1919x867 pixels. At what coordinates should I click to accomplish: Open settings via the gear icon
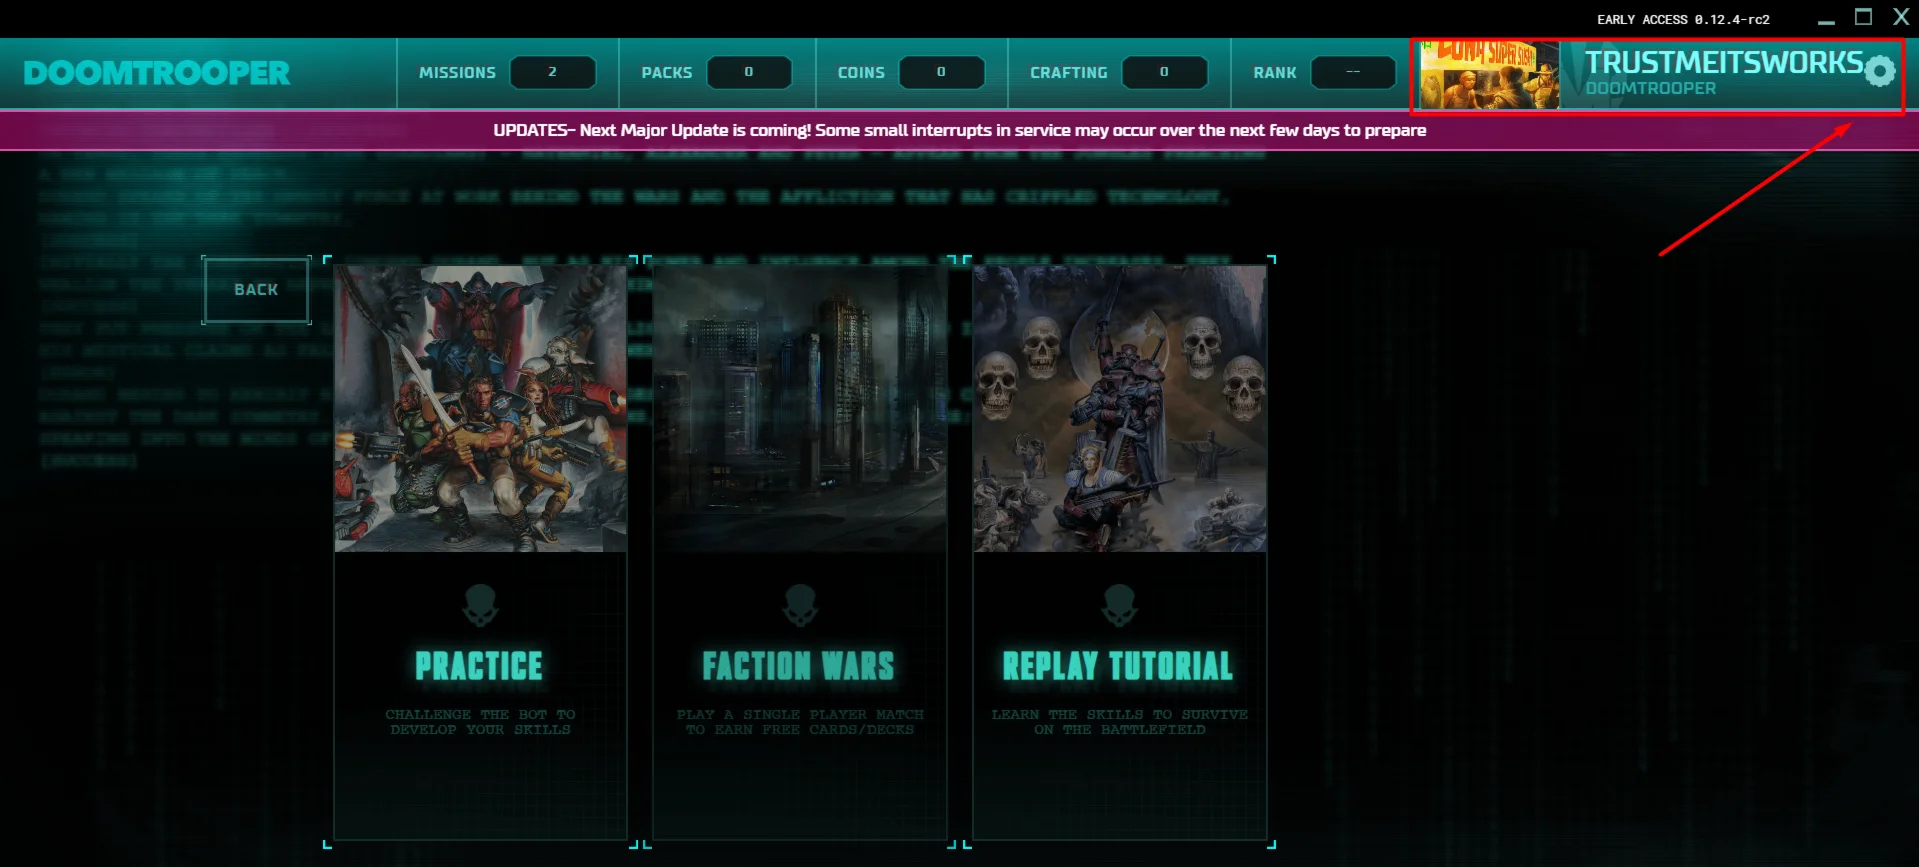(1880, 71)
